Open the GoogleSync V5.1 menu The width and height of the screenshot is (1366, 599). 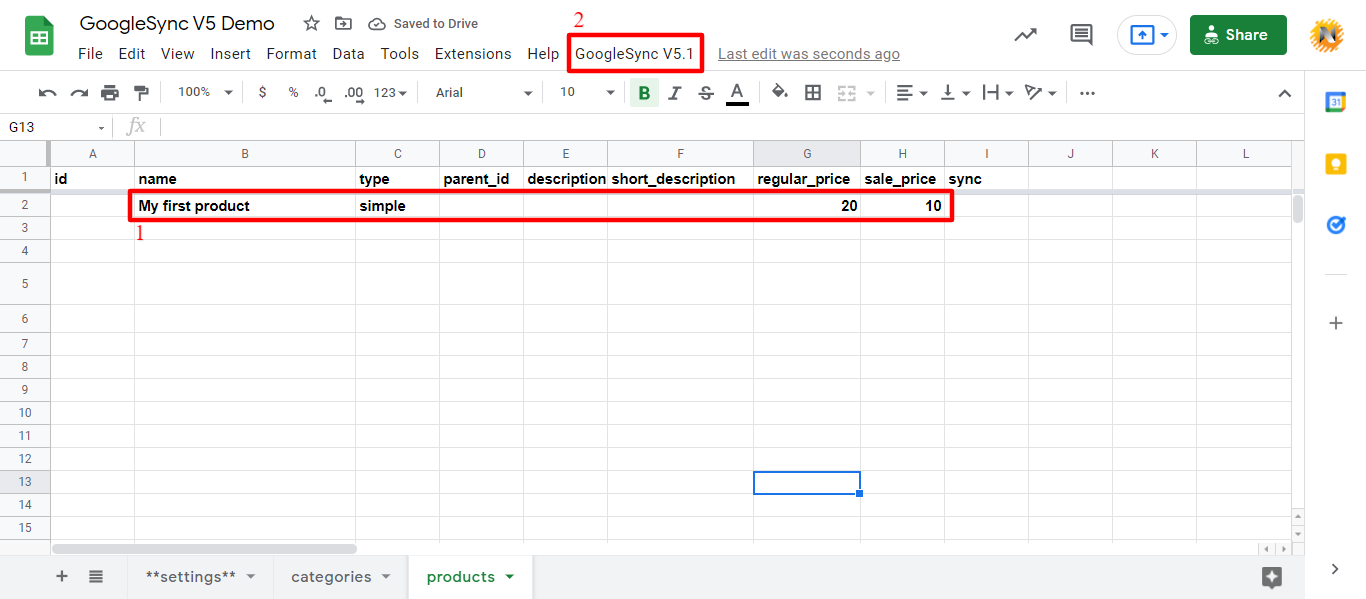click(x=634, y=53)
